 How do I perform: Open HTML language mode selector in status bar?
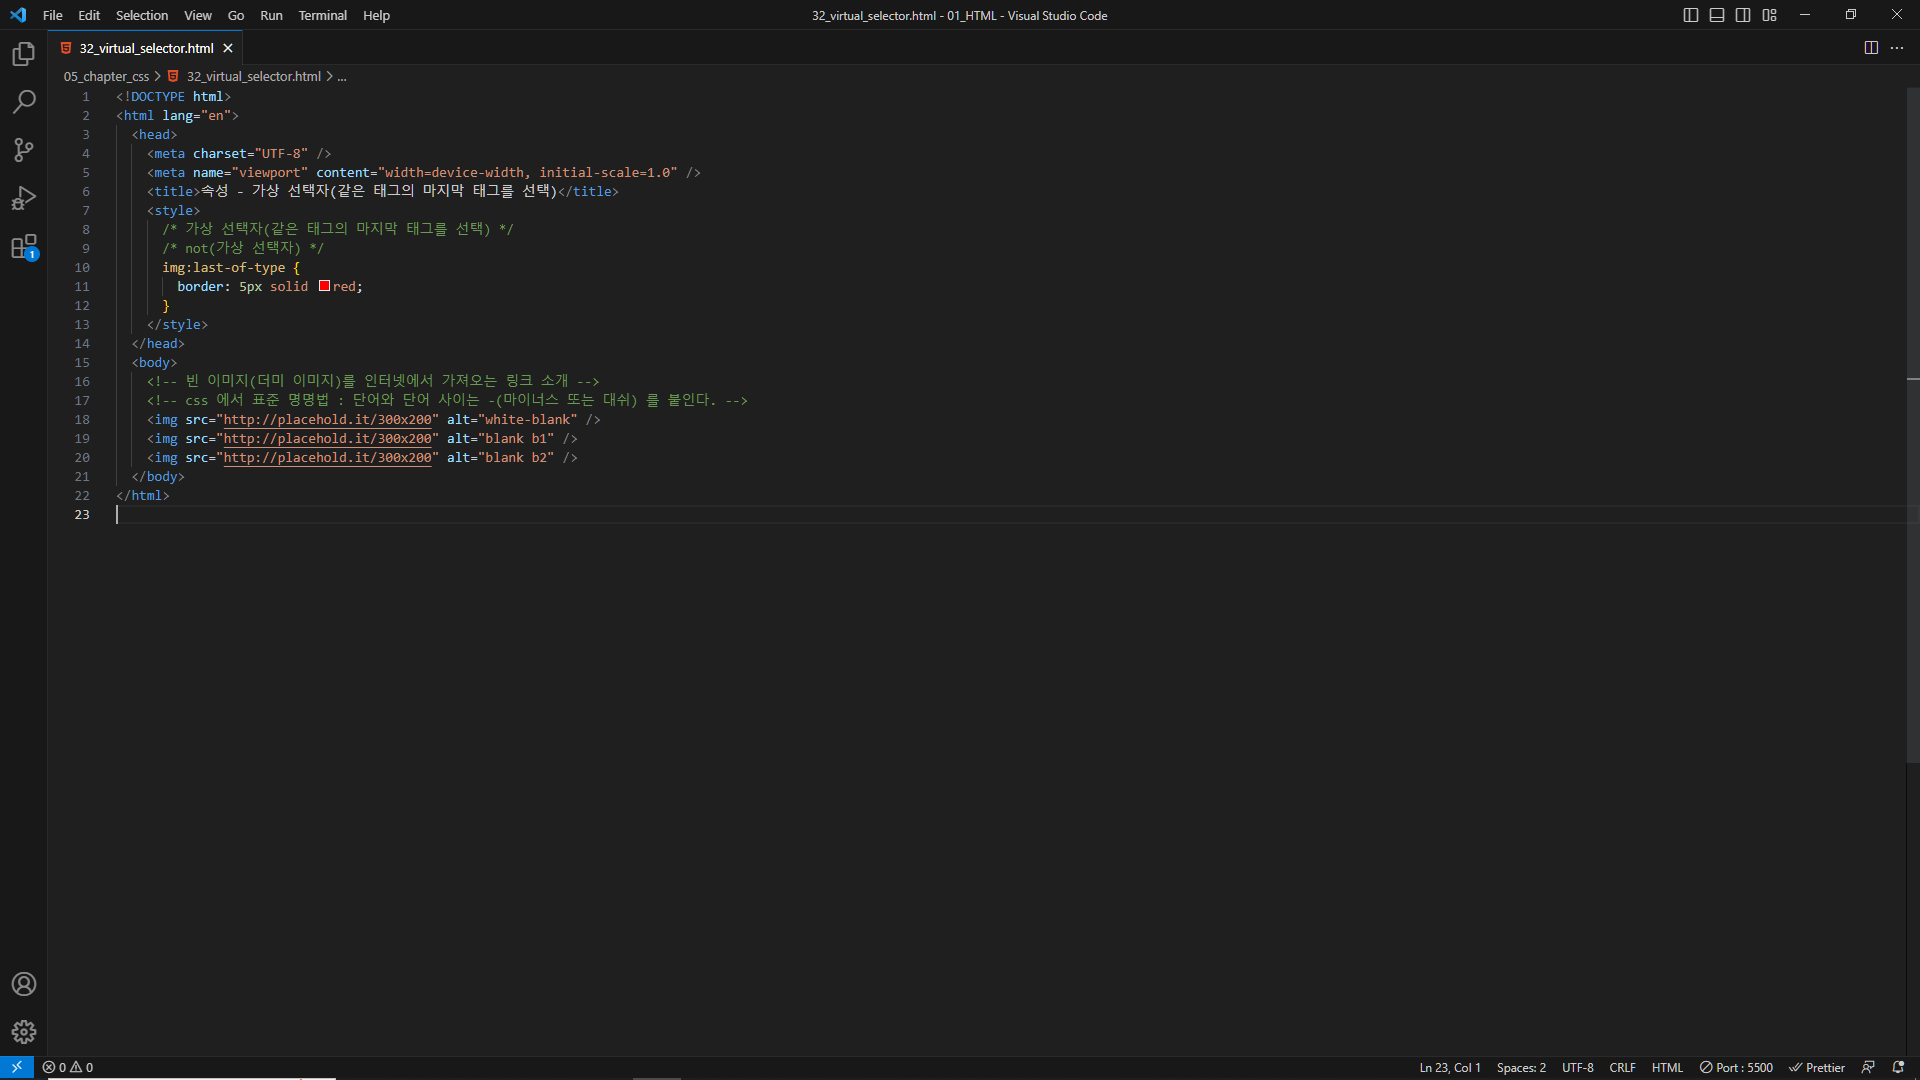[1667, 1067]
